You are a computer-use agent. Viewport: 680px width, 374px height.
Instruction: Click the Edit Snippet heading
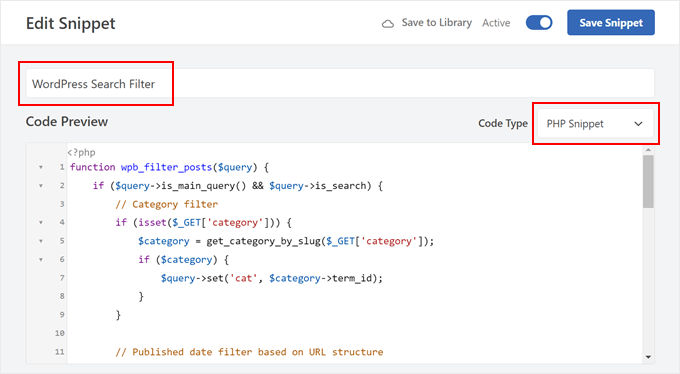pyautogui.click(x=71, y=23)
